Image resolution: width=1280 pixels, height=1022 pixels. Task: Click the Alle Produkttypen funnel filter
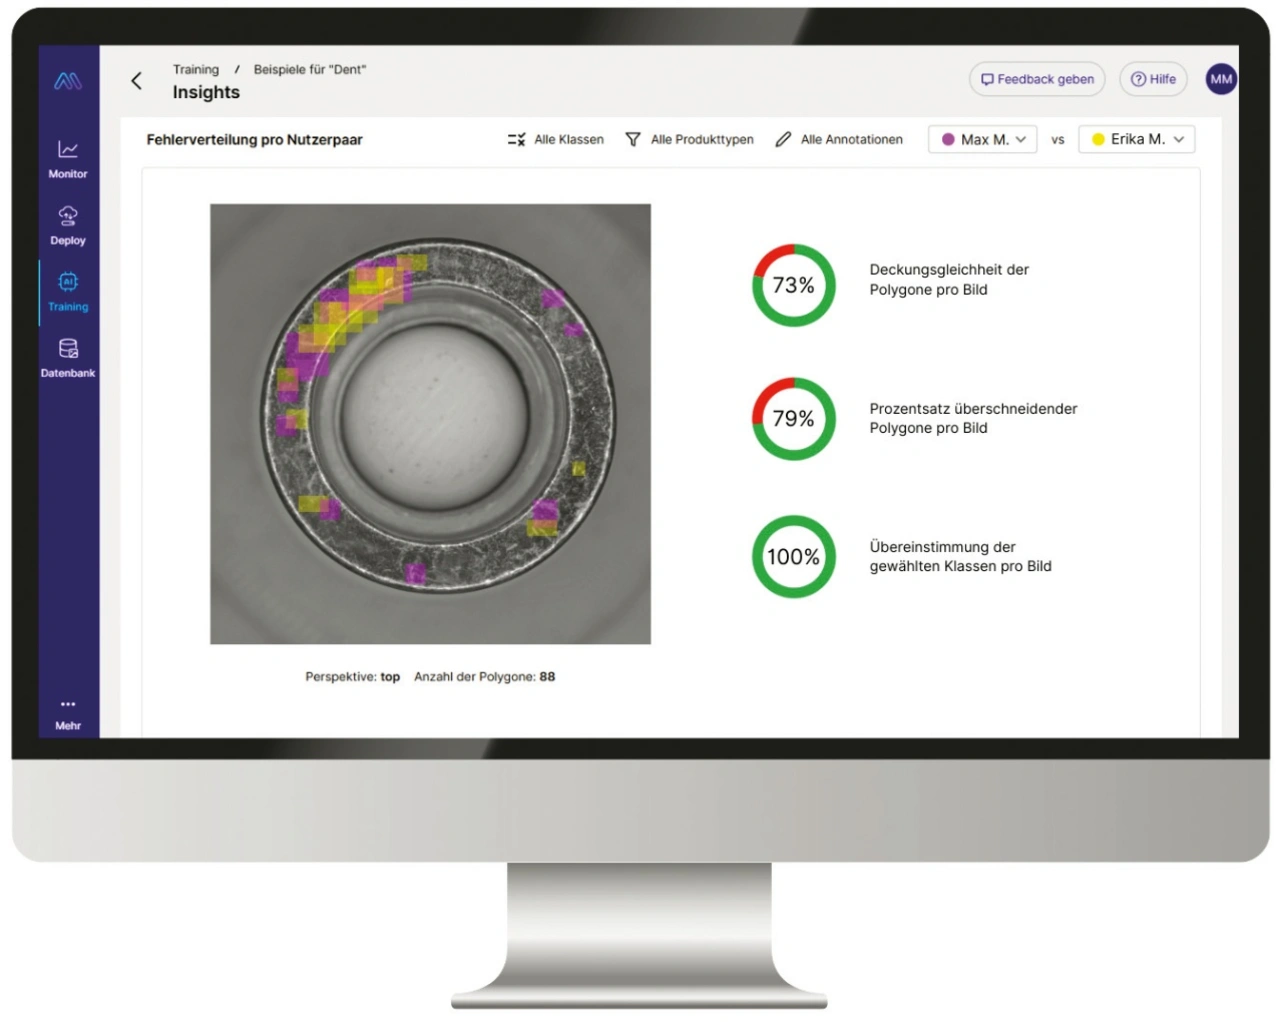pos(633,140)
